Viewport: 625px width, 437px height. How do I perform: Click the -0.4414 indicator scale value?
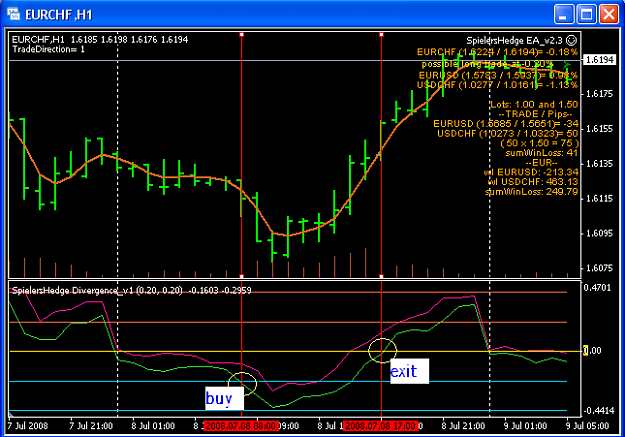tap(597, 411)
